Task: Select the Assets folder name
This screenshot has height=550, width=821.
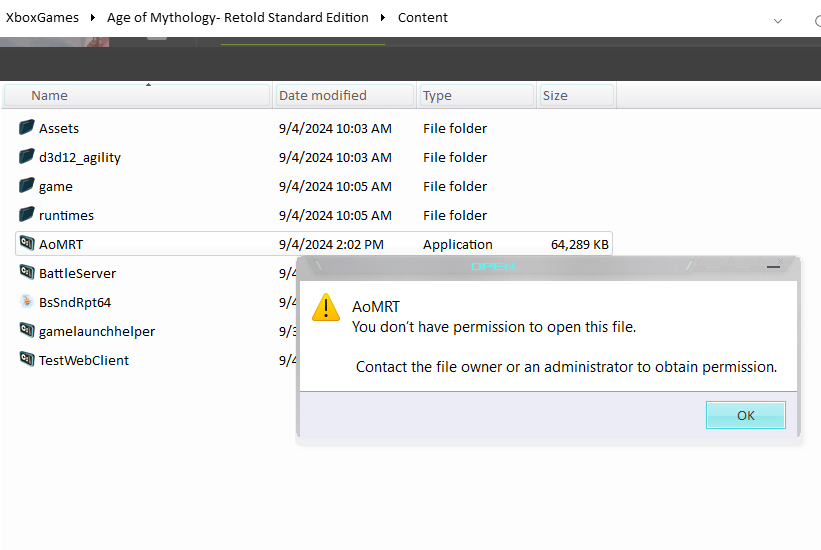Action: tap(59, 128)
